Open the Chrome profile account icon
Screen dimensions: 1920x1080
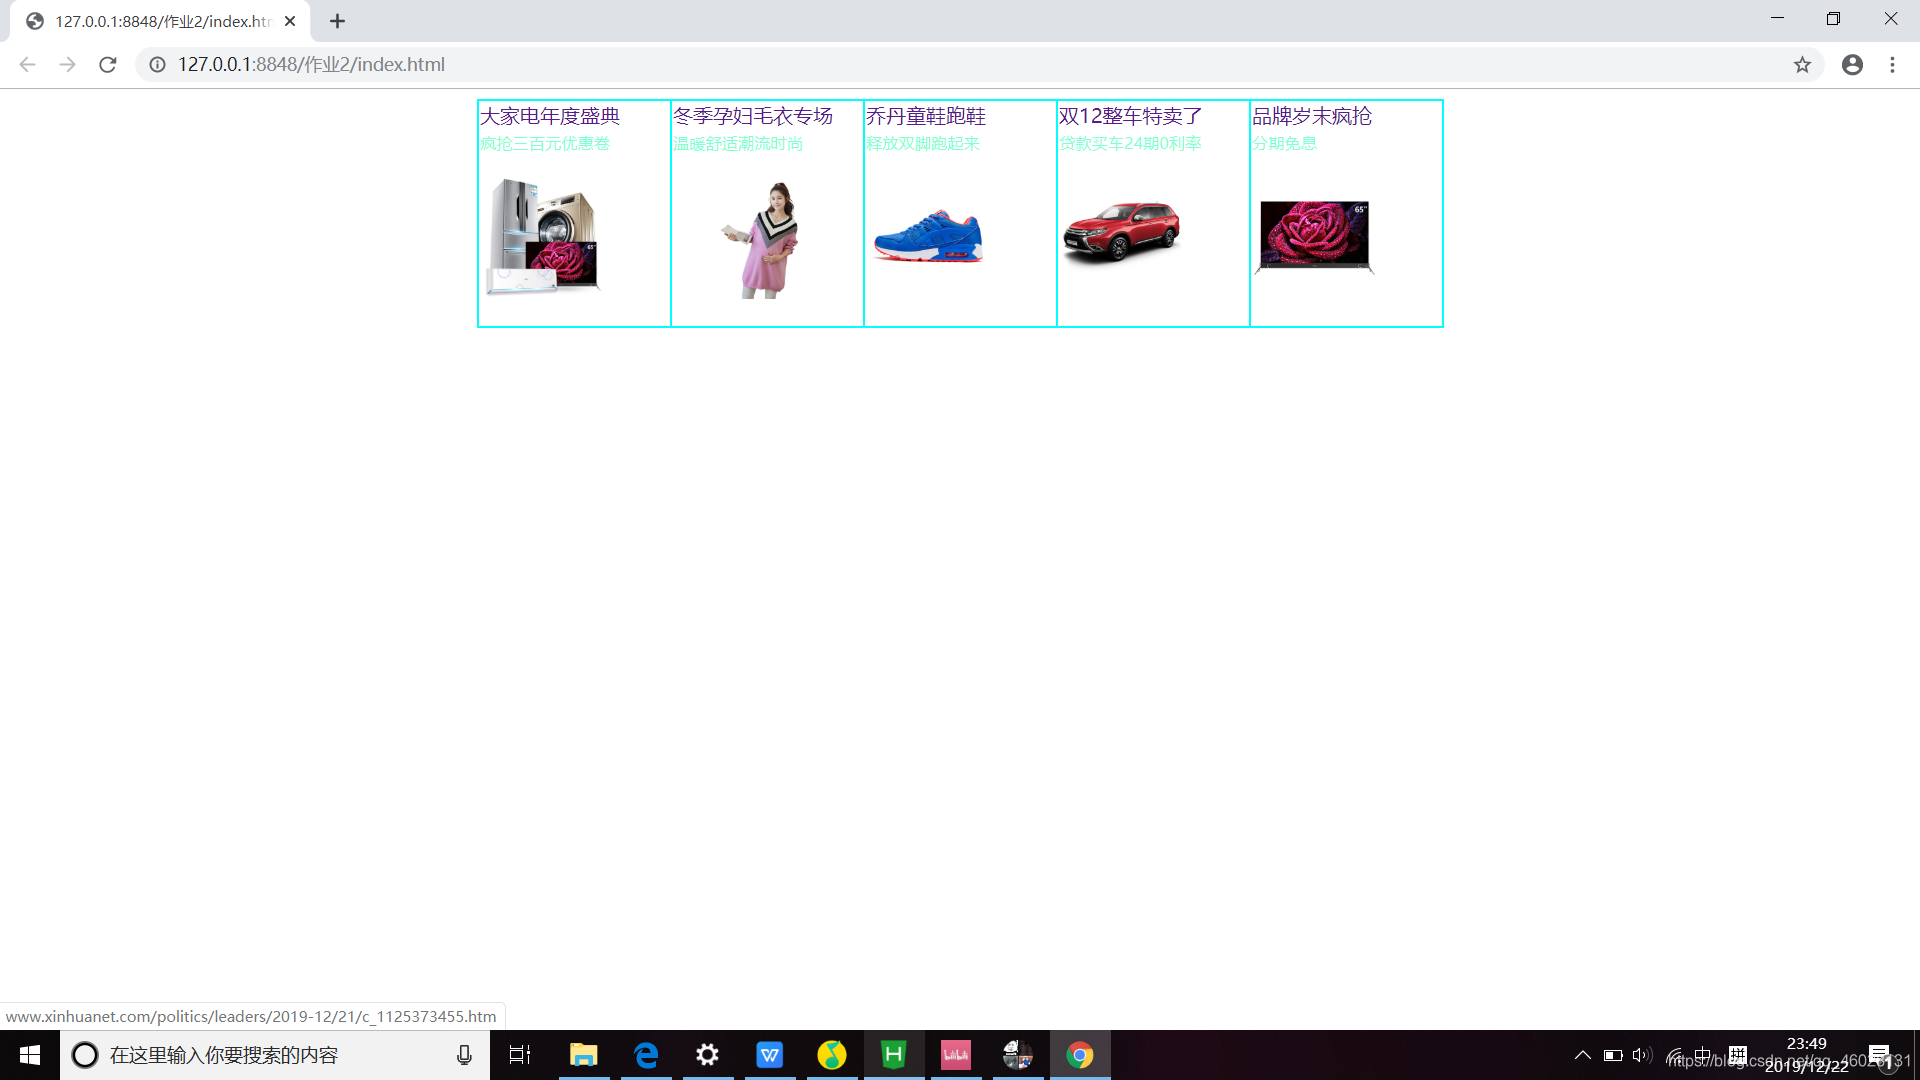(1852, 65)
